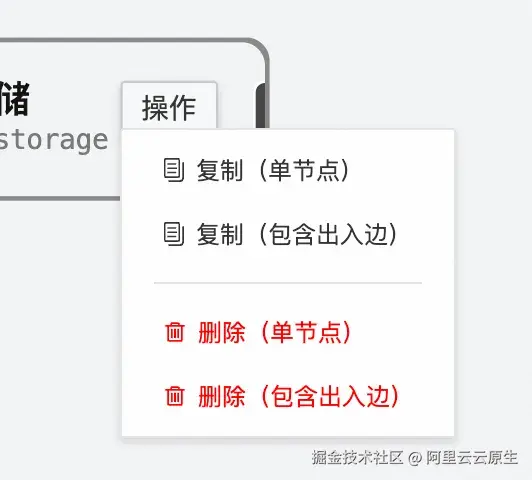Image resolution: width=532 pixels, height=480 pixels.
Task: Click the red trash icon beside 删除（单节点）
Action: coord(175,332)
